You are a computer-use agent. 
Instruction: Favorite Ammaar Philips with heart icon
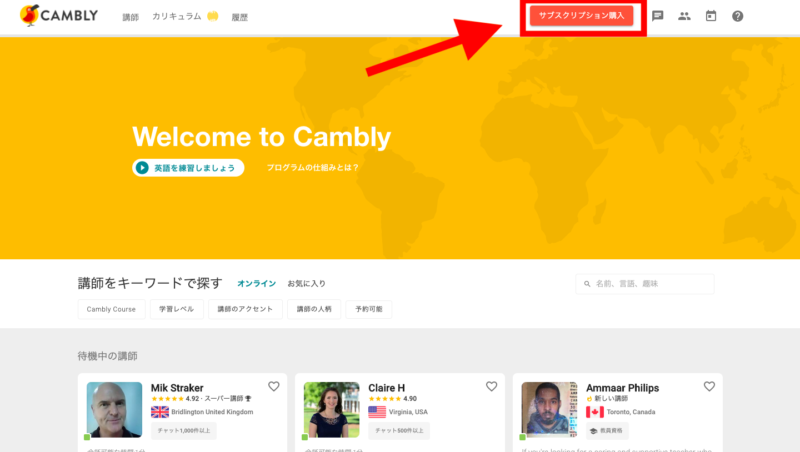click(709, 386)
